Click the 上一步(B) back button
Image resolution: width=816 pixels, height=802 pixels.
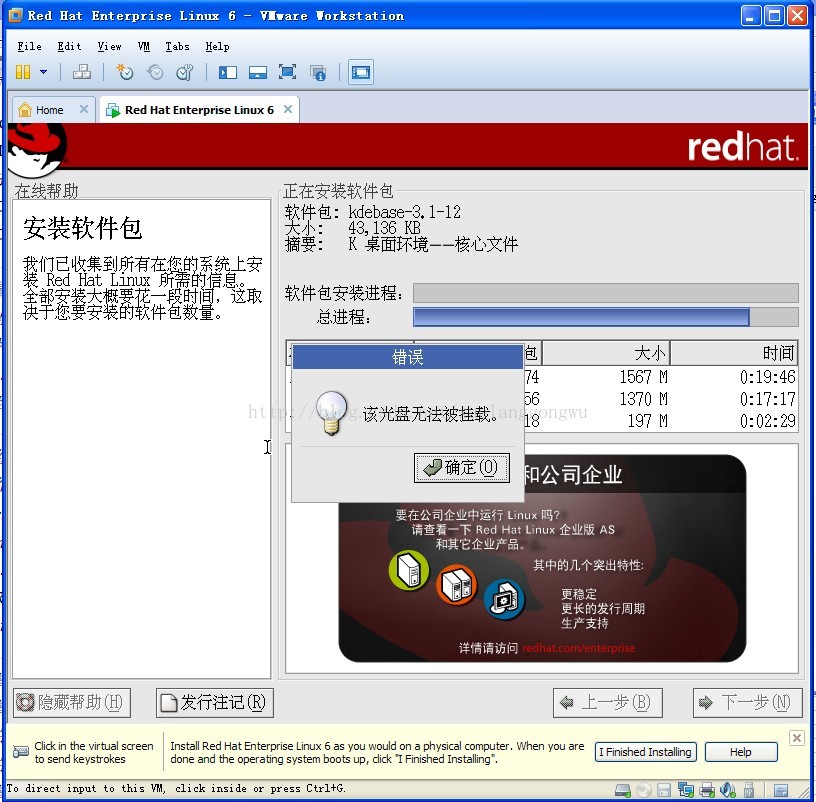point(607,703)
